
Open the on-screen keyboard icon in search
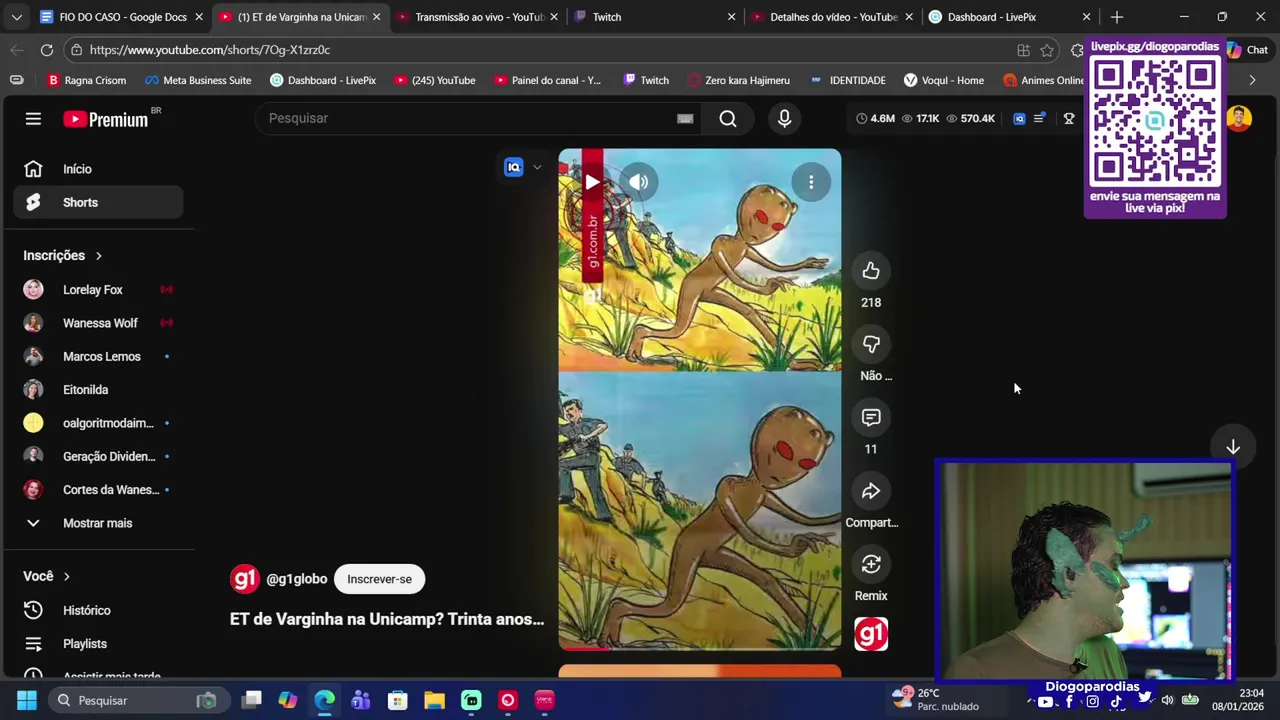pyautogui.click(x=685, y=119)
